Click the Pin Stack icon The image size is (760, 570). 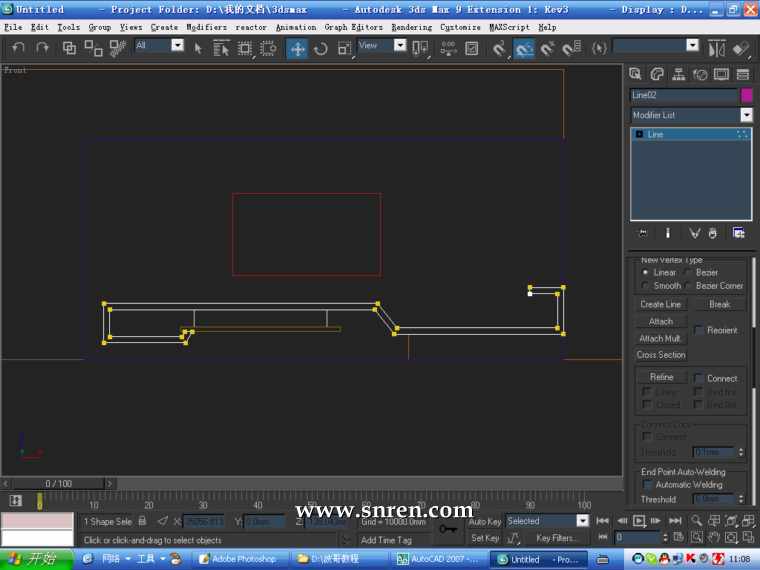coord(643,233)
